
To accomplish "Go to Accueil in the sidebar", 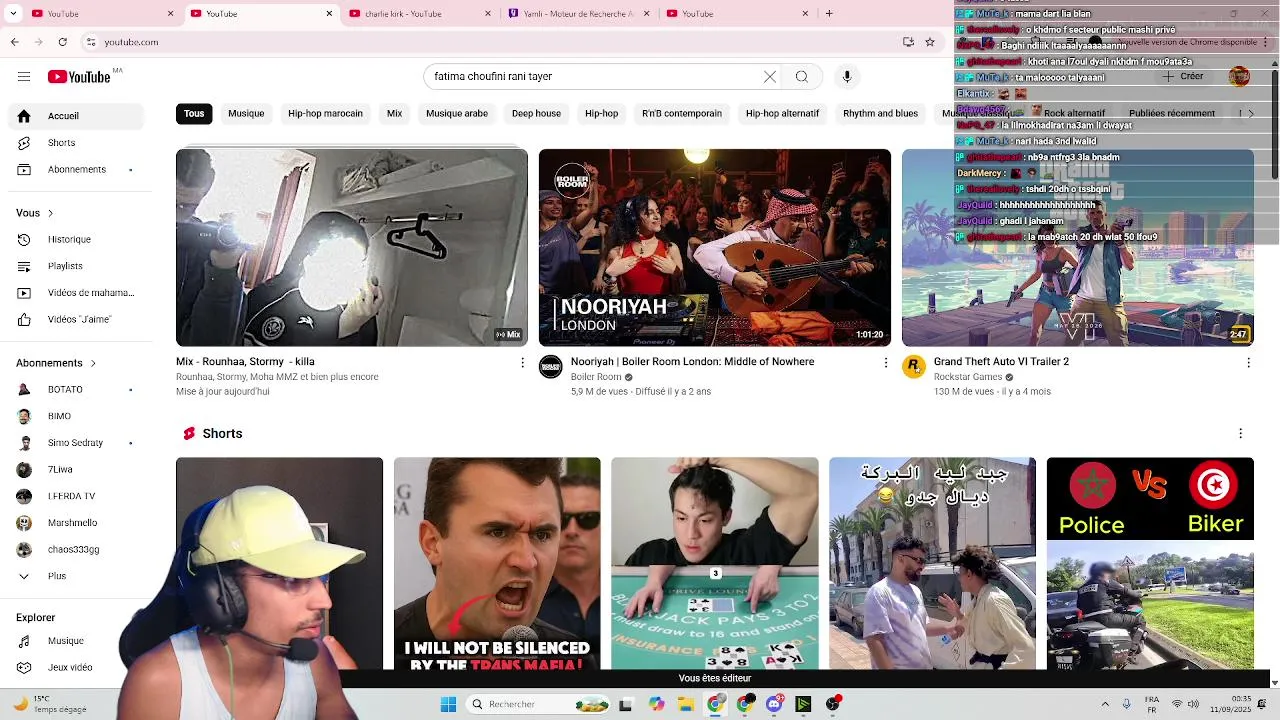I will coord(80,116).
